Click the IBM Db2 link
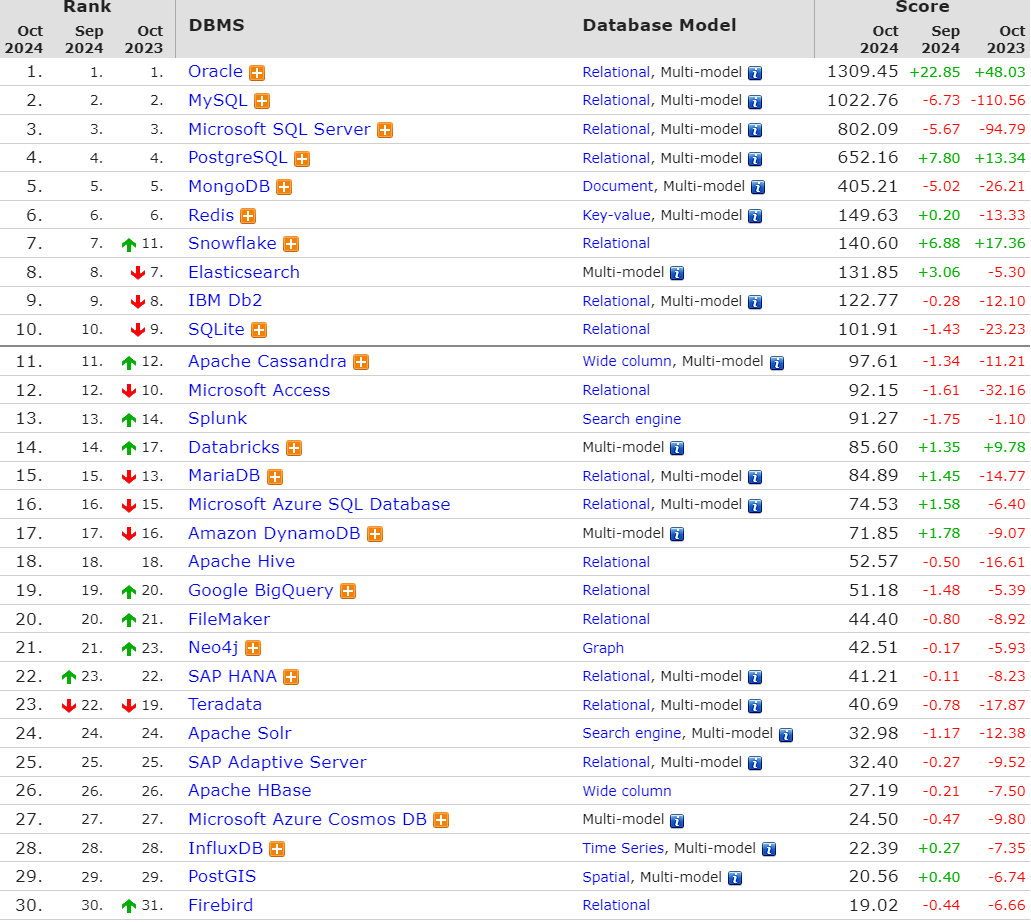1031x922 pixels. [225, 301]
